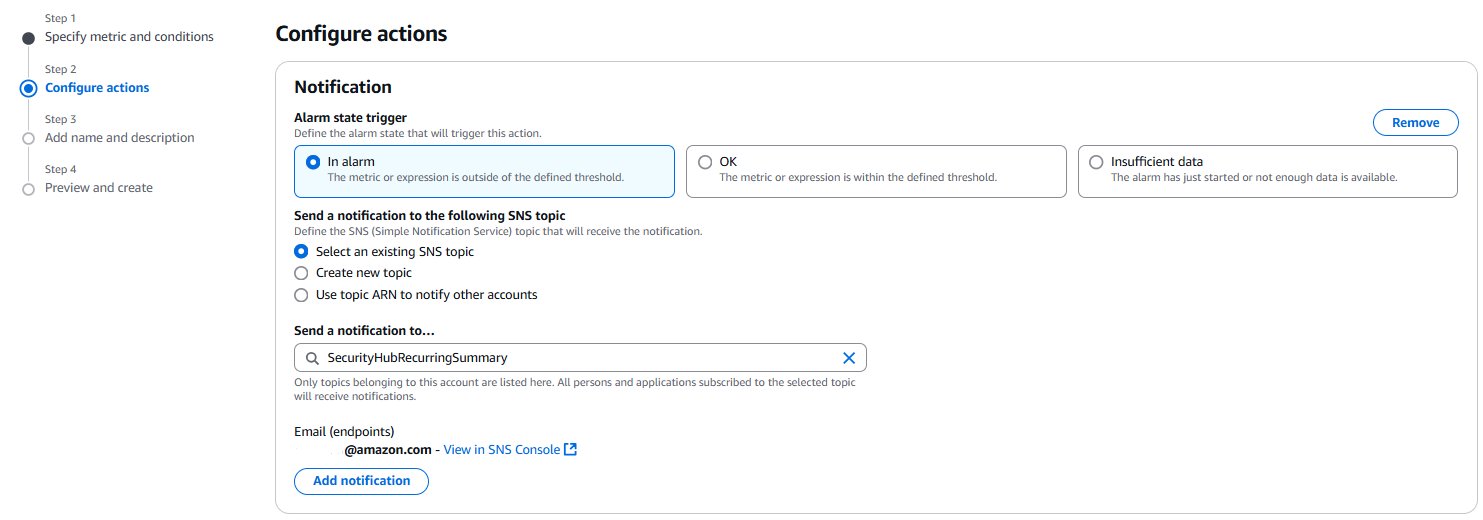Clear the SecurityHubRecurringSummary topic selection
Image resolution: width=1483 pixels, height=520 pixels.
coord(849,358)
